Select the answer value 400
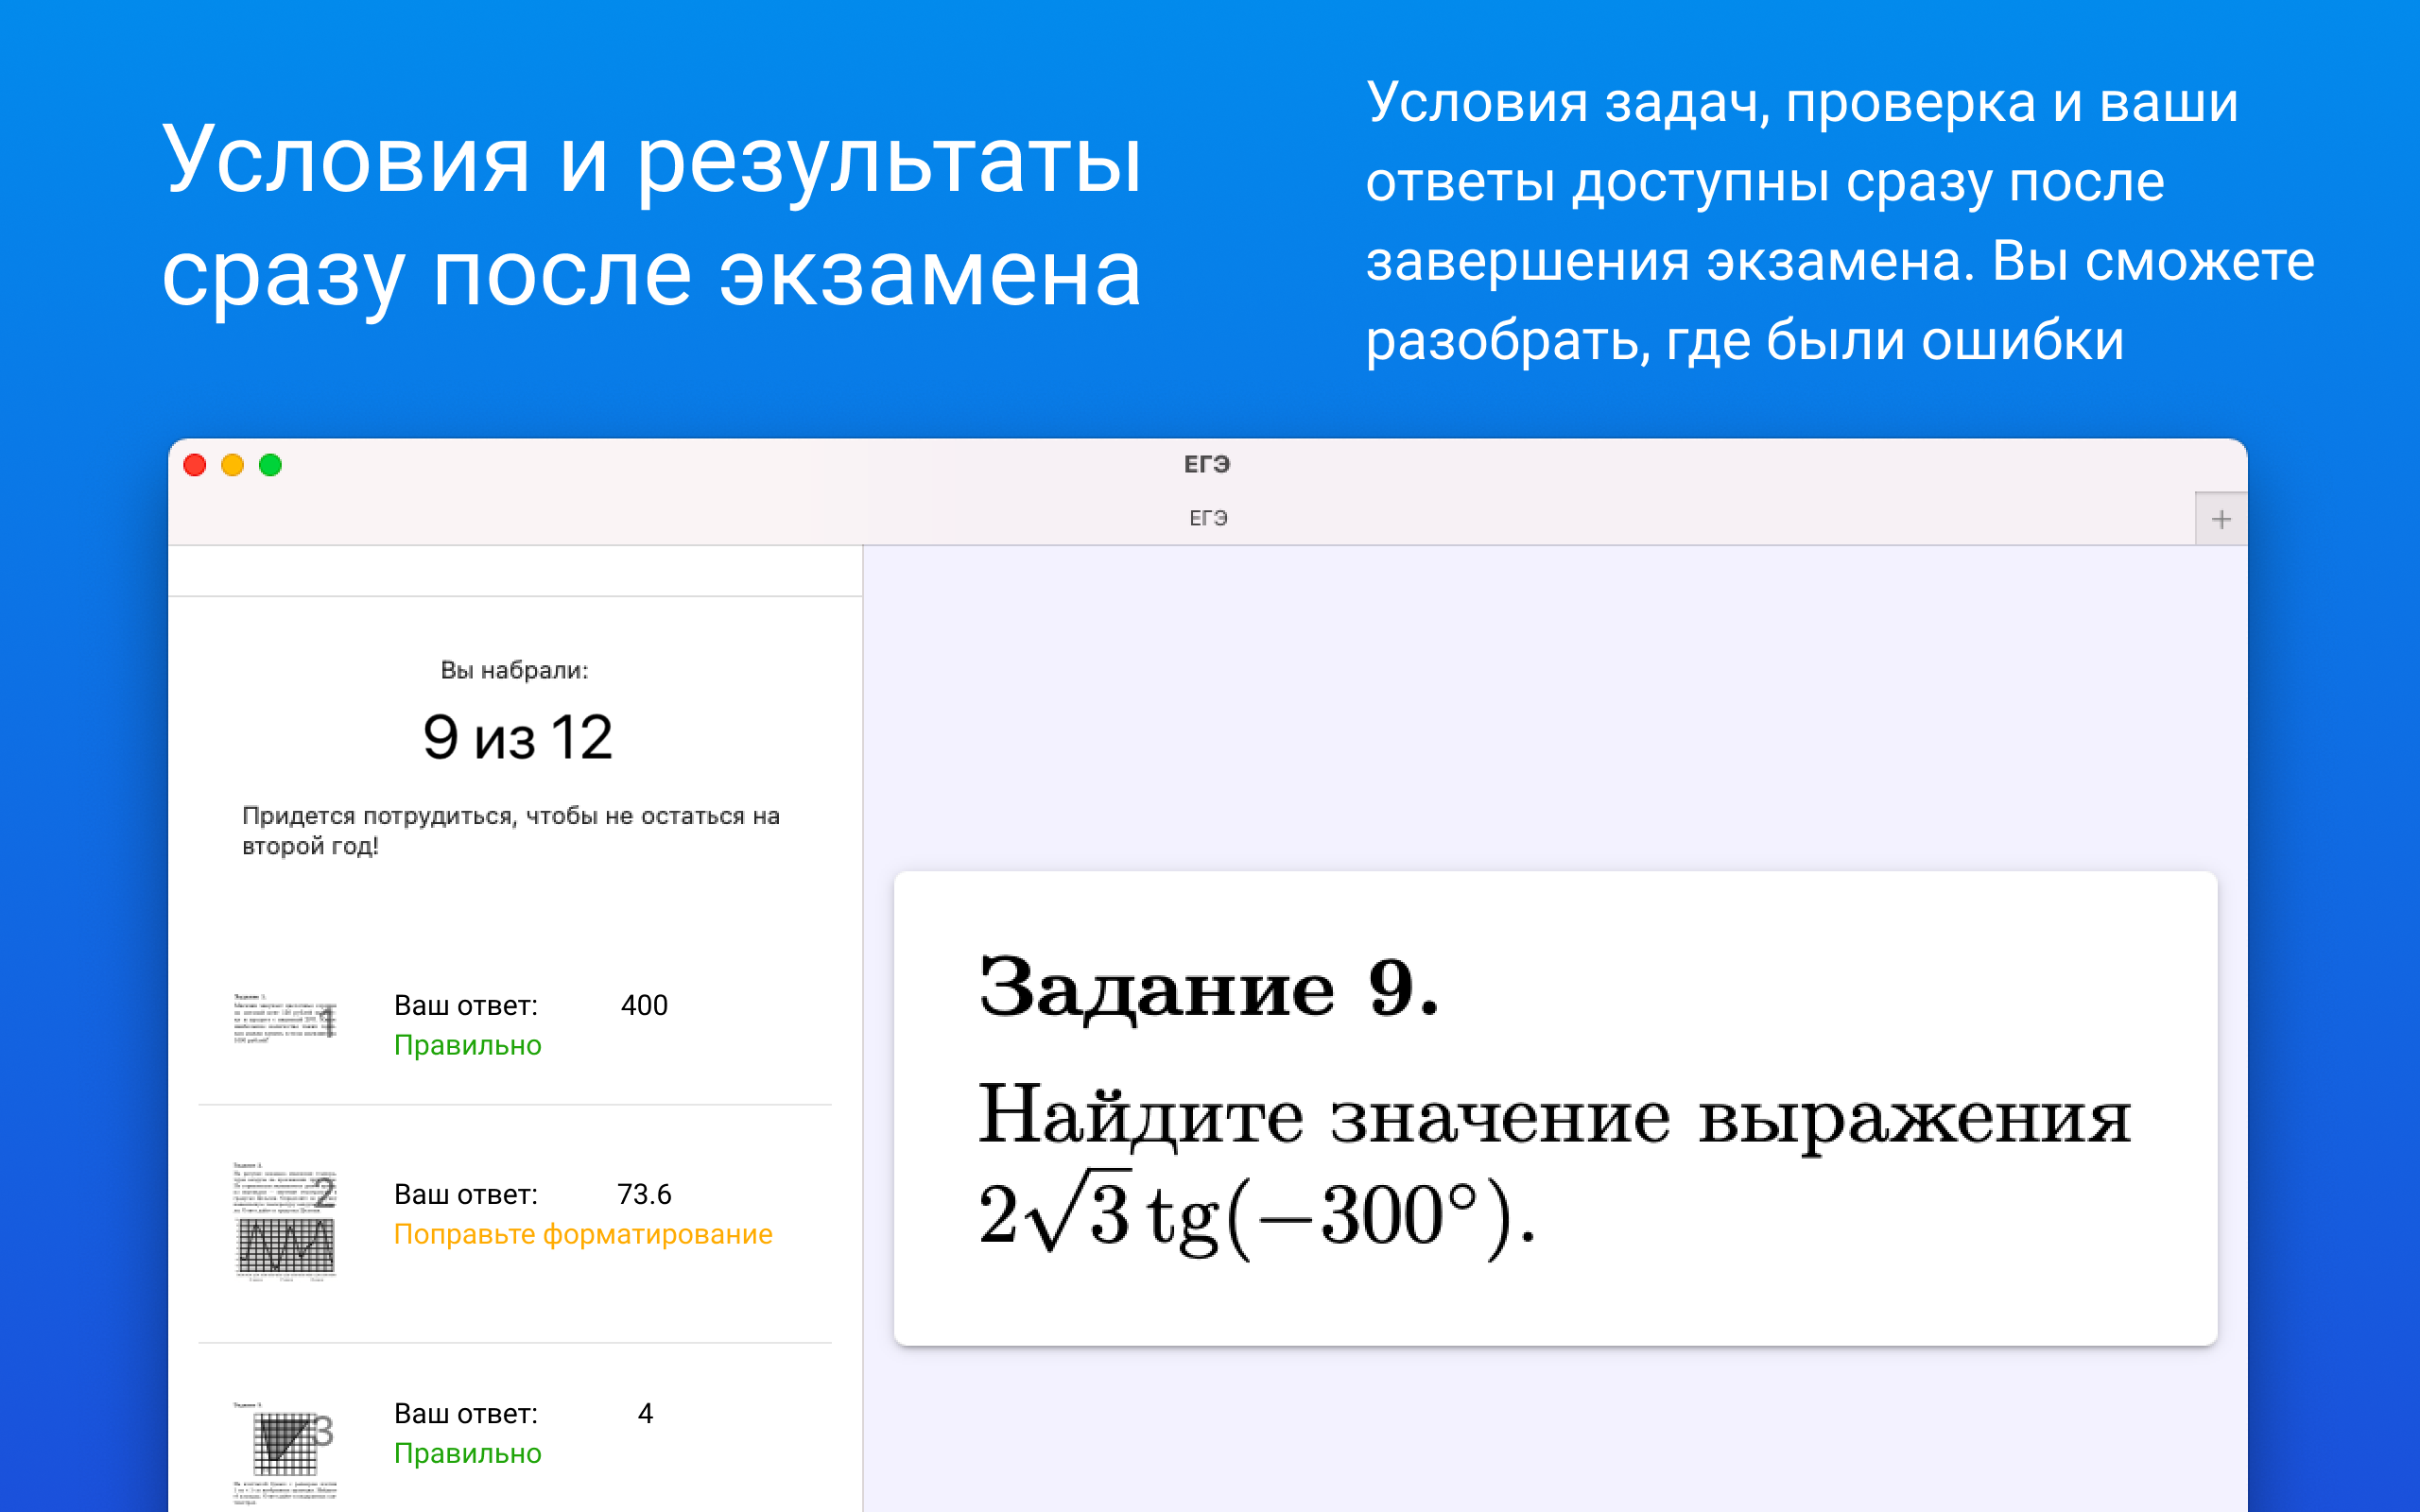Viewport: 2420px width, 1512px height. tap(644, 1005)
